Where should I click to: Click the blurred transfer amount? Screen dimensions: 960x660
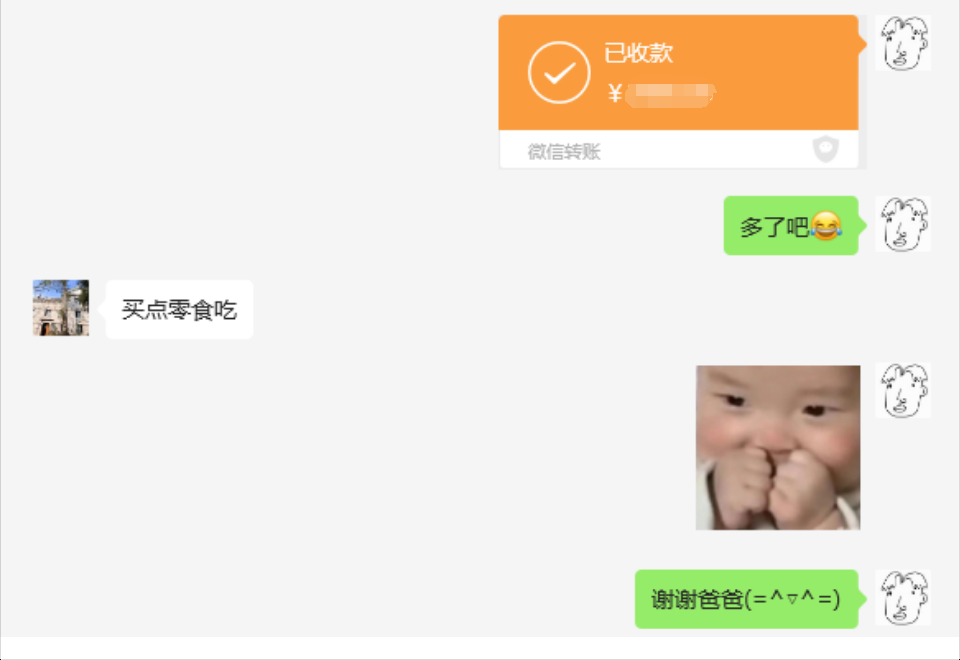point(670,95)
